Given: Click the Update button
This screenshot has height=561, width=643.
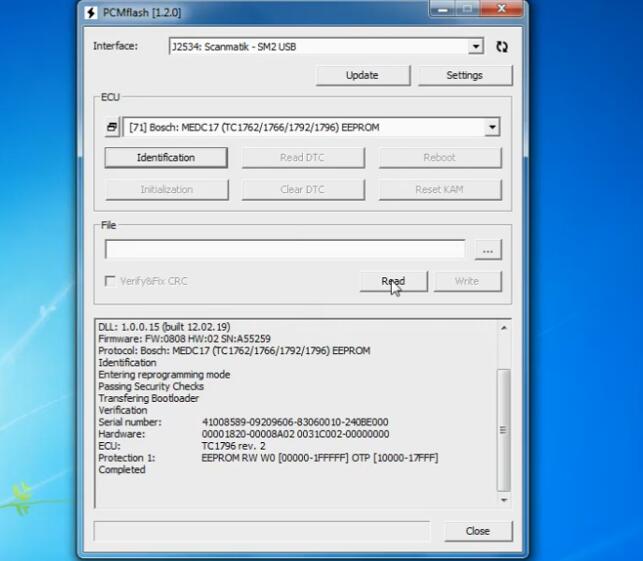Looking at the screenshot, I should coord(363,75).
